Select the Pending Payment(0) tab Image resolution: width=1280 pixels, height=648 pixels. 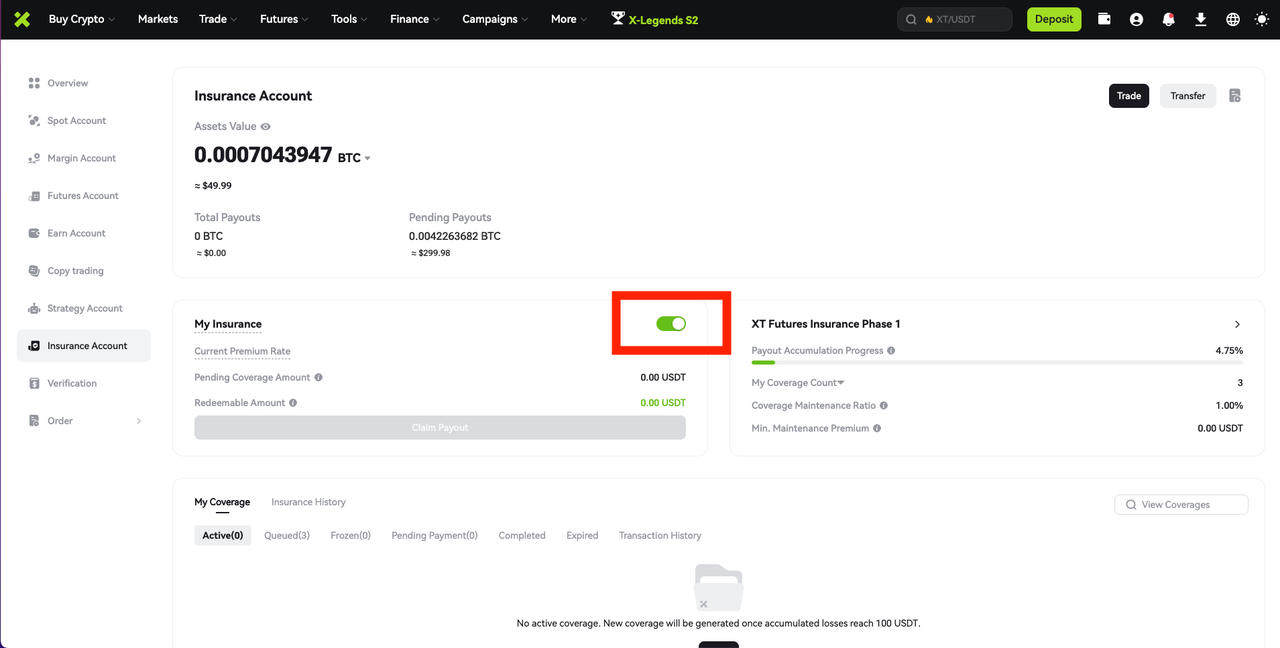435,536
